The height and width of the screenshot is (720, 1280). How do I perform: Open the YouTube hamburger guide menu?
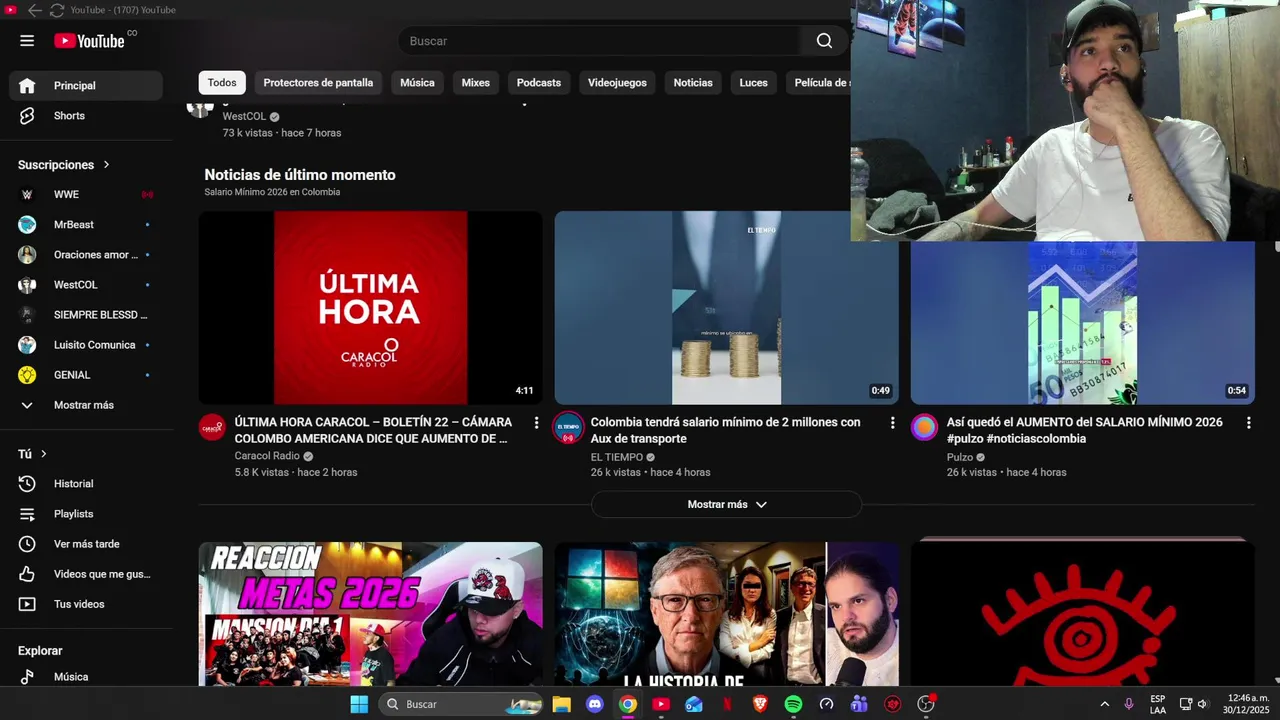click(27, 41)
